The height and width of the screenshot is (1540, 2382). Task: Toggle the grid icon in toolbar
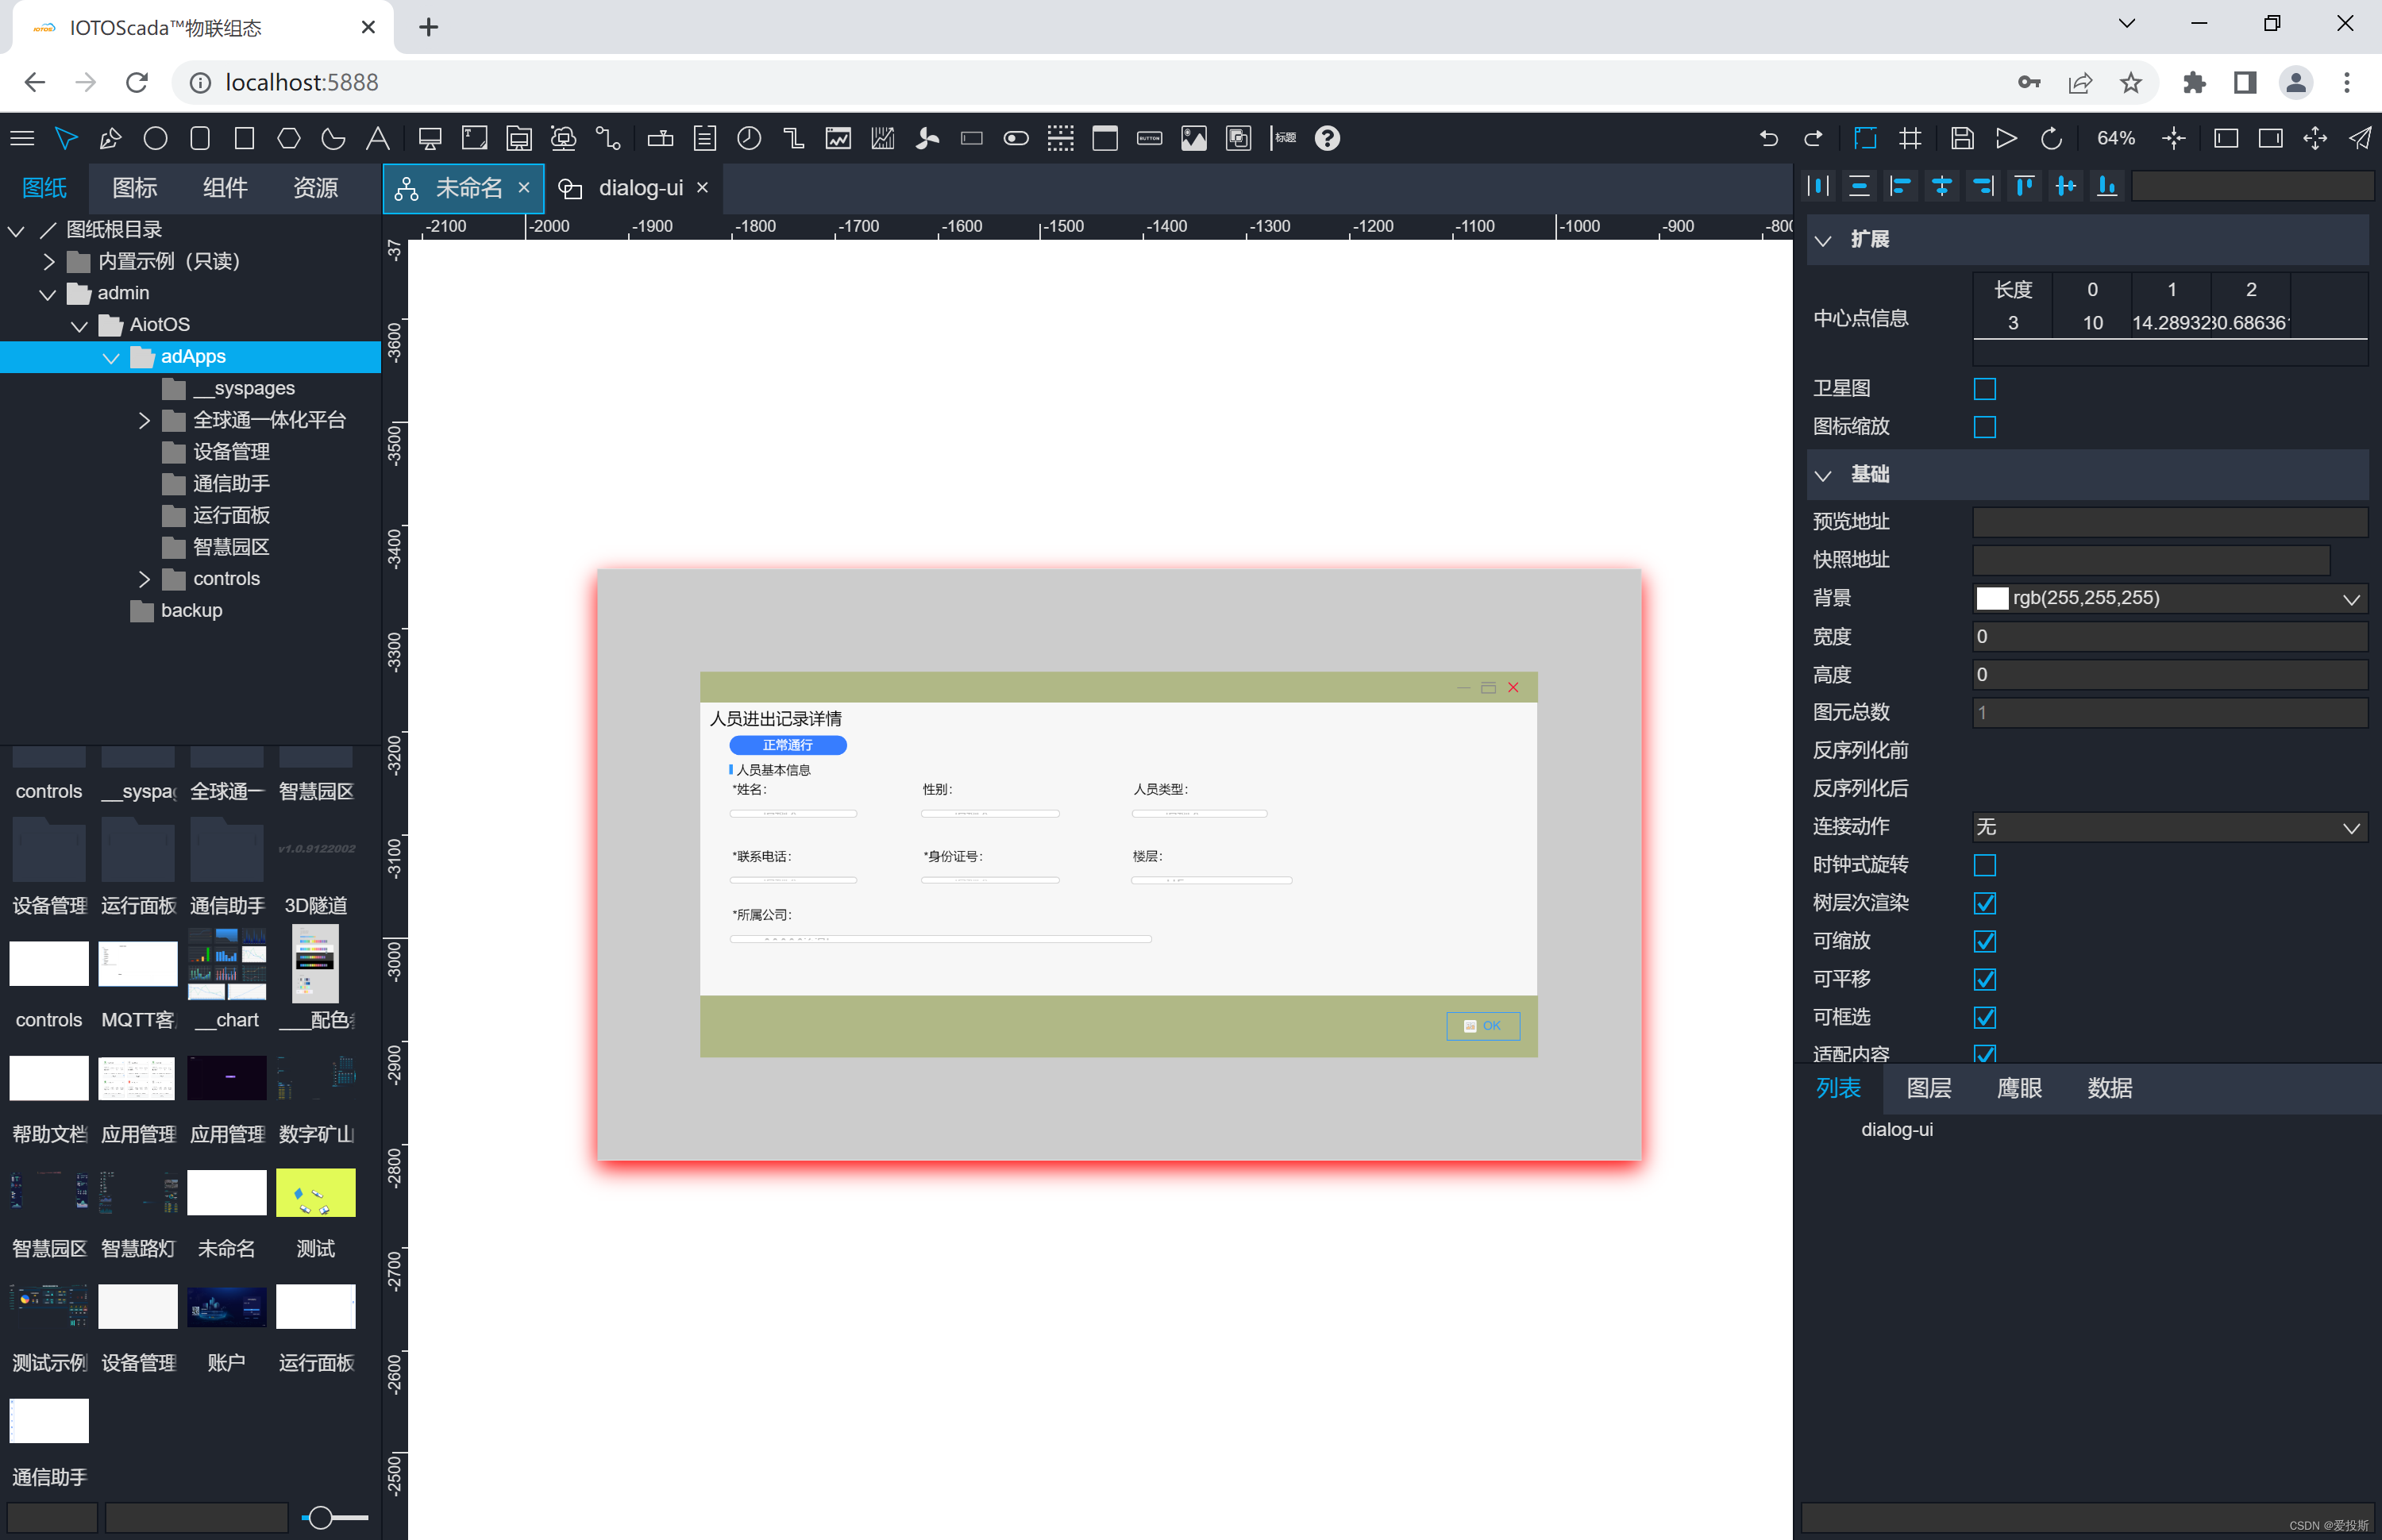click(x=1909, y=139)
